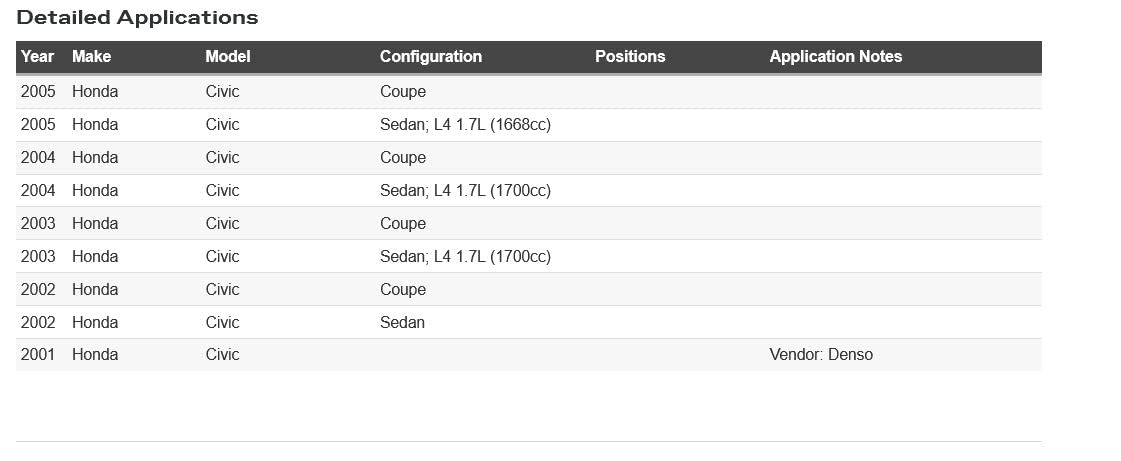
Task: Select the 2002 Coupe configuration cell
Action: click(x=402, y=290)
